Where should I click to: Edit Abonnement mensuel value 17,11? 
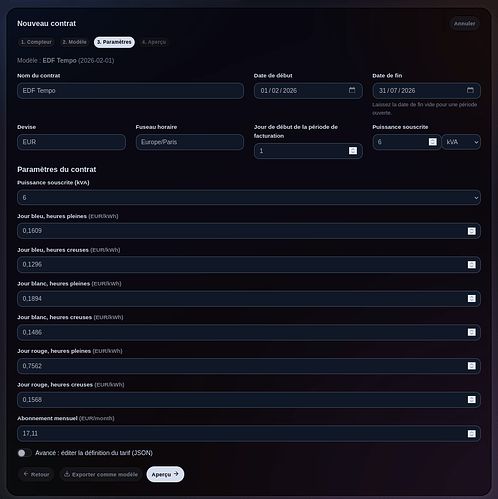tap(249, 433)
